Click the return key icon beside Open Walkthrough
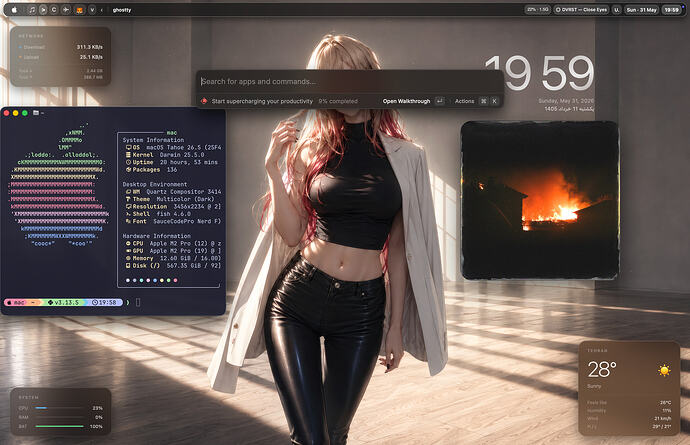The width and height of the screenshot is (690, 445). tap(440, 101)
